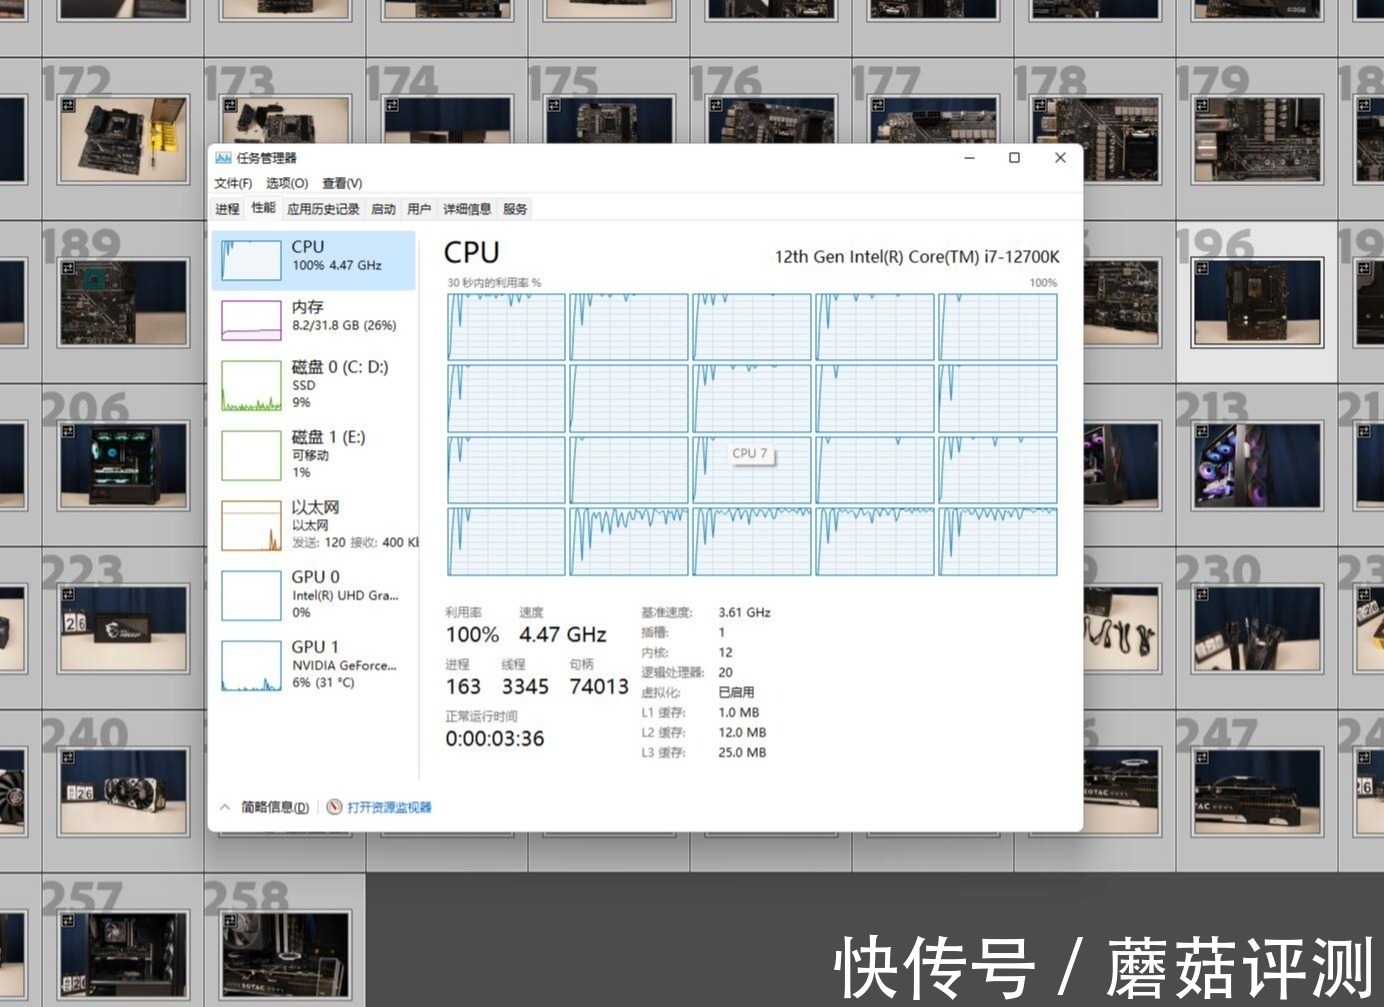
Task: Click the 4.47 GHz speed value
Action: (x=562, y=635)
